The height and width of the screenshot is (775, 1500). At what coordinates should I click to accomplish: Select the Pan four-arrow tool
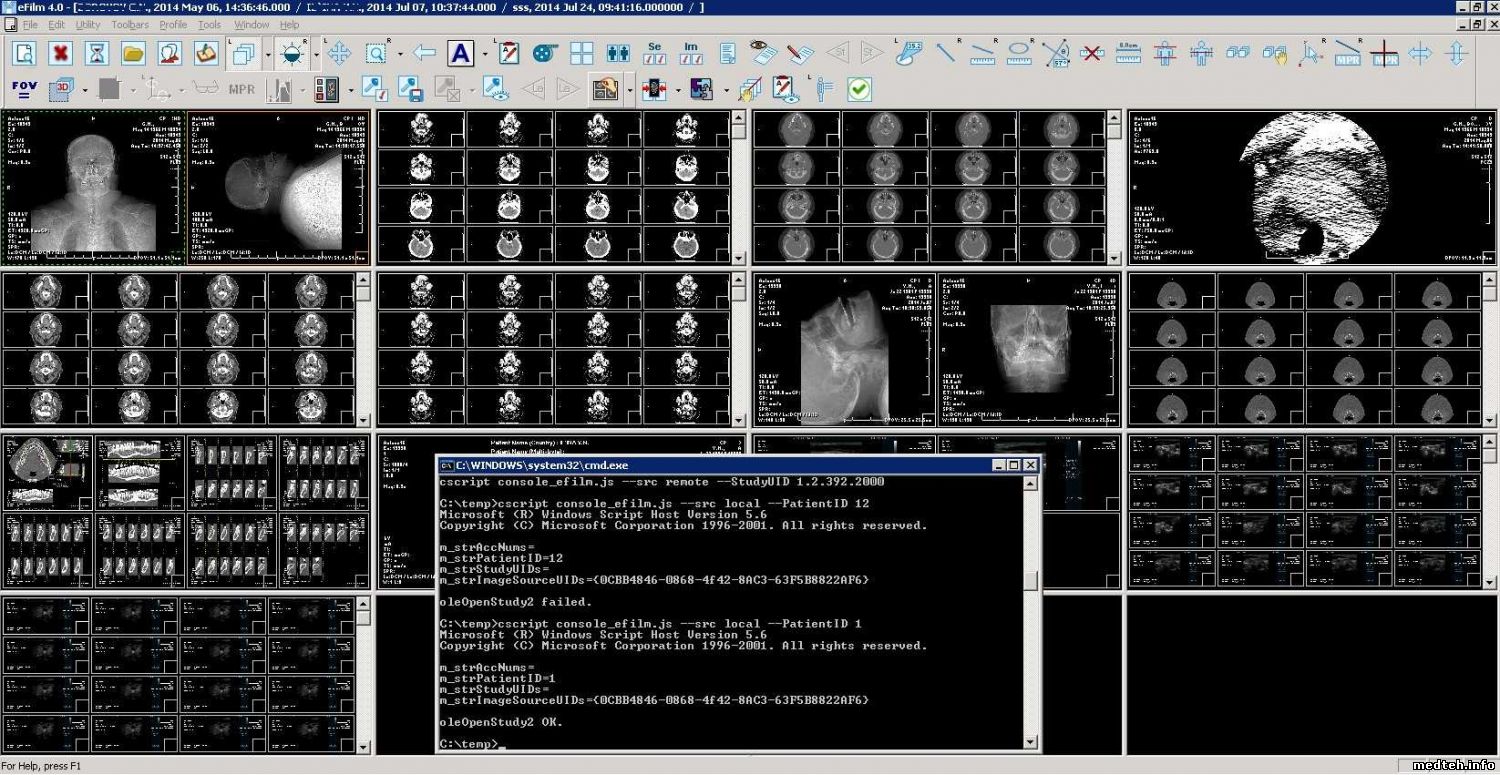point(339,53)
